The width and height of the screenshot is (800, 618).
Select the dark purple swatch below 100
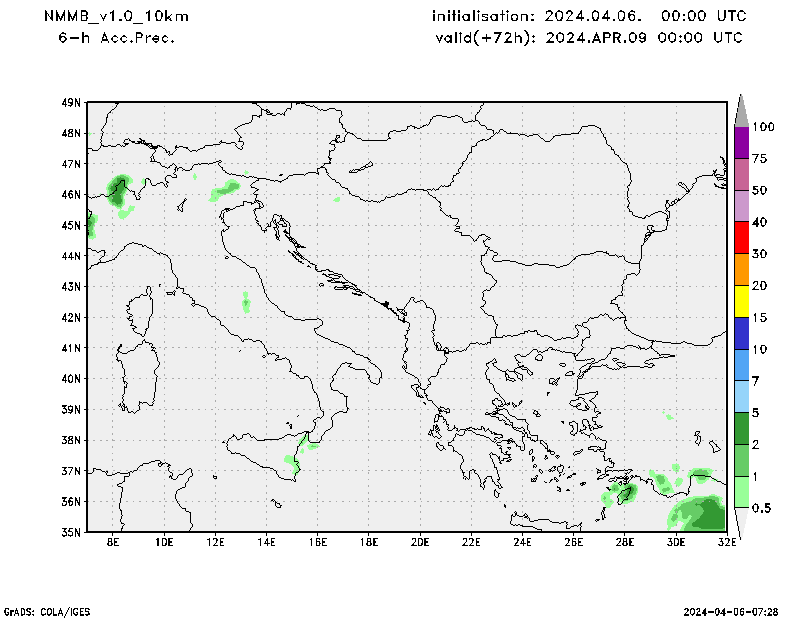741,143
